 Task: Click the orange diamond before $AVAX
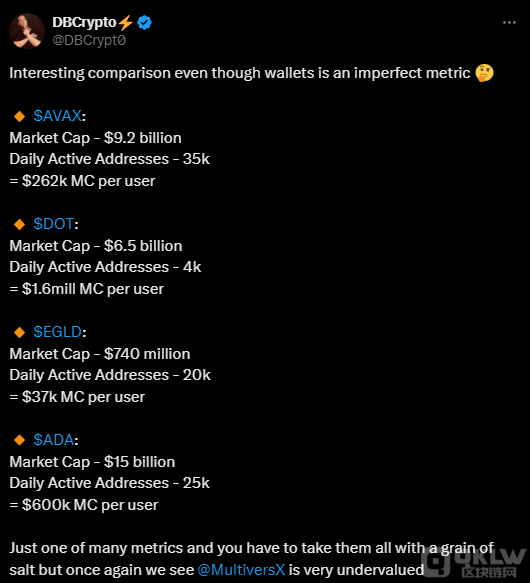tap(19, 116)
